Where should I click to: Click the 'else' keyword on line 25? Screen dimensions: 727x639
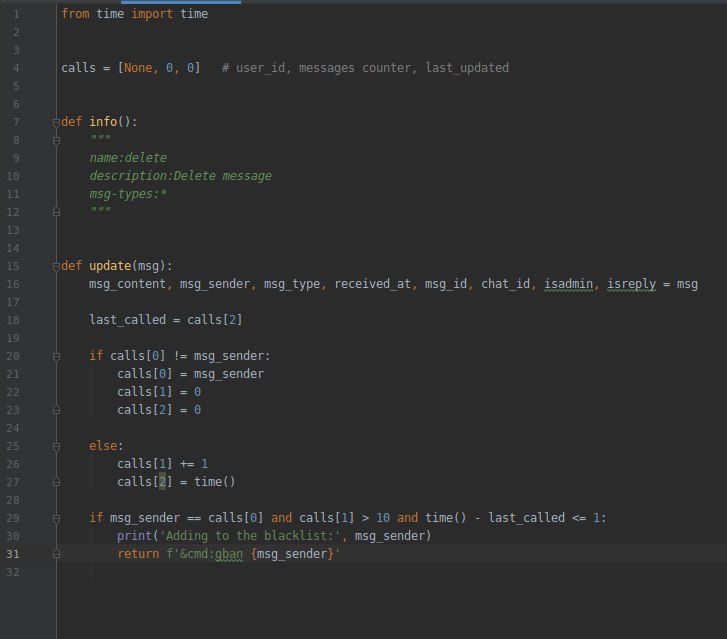pyautogui.click(x=103, y=446)
